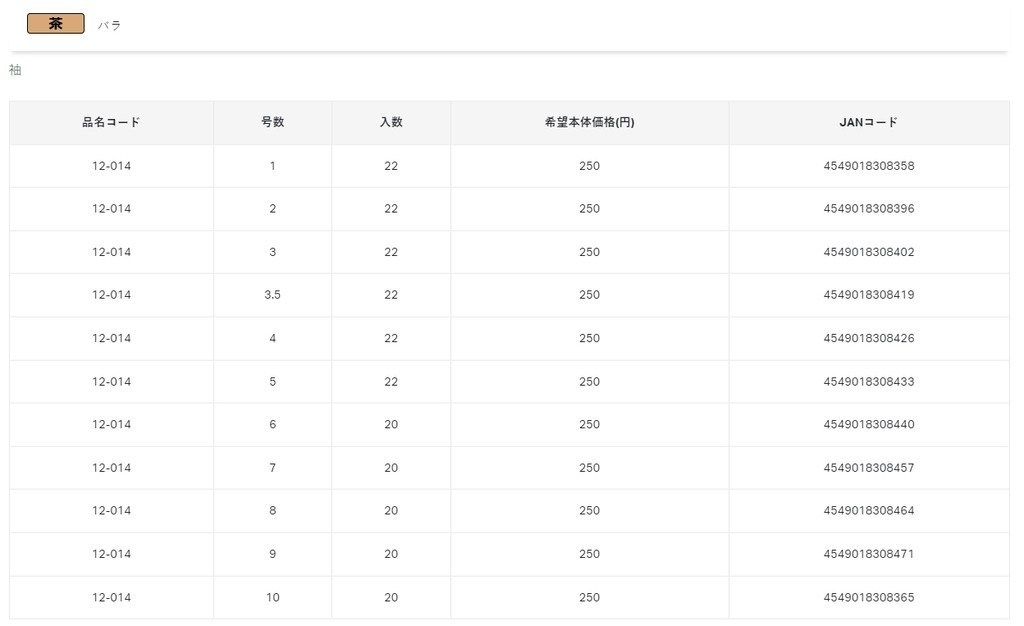Pick JAN code 4549018308457
The image size is (1024, 626).
pyautogui.click(x=868, y=468)
